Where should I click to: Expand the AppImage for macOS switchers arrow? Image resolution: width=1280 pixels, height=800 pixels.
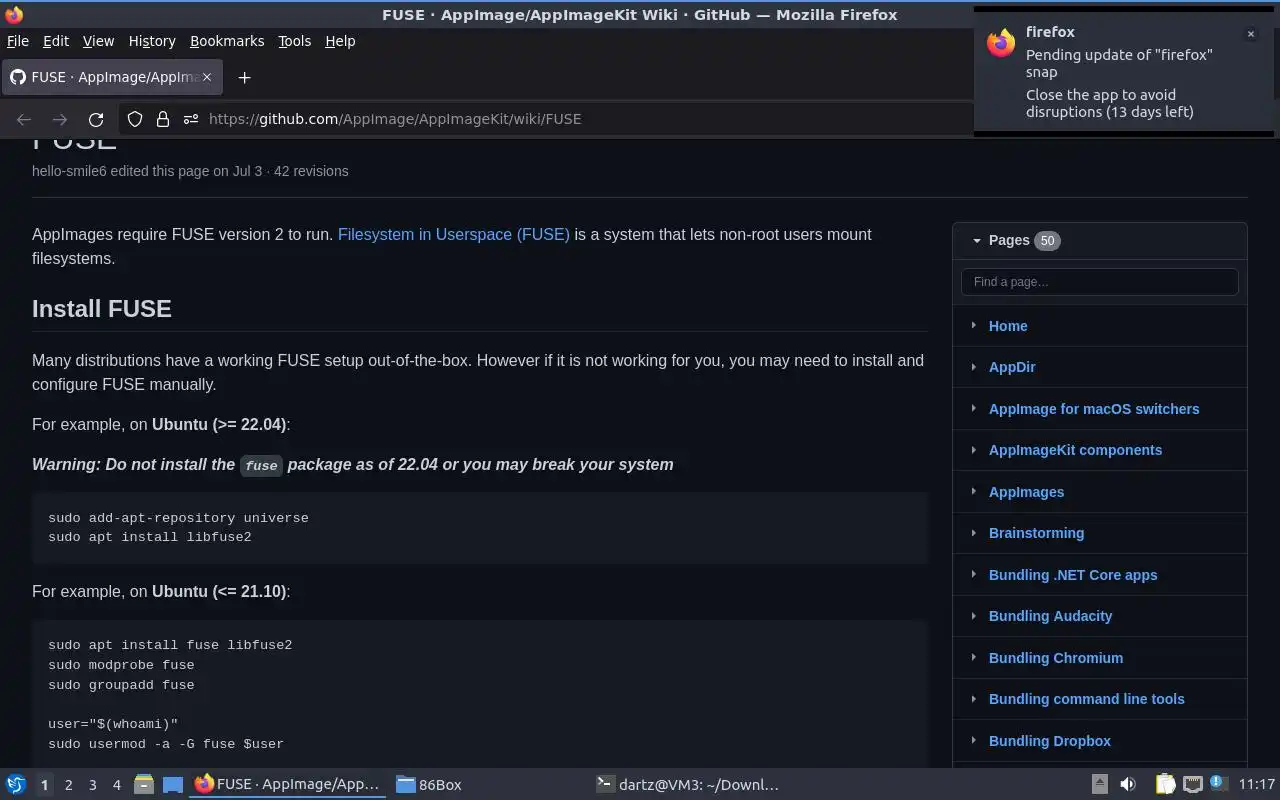(973, 408)
